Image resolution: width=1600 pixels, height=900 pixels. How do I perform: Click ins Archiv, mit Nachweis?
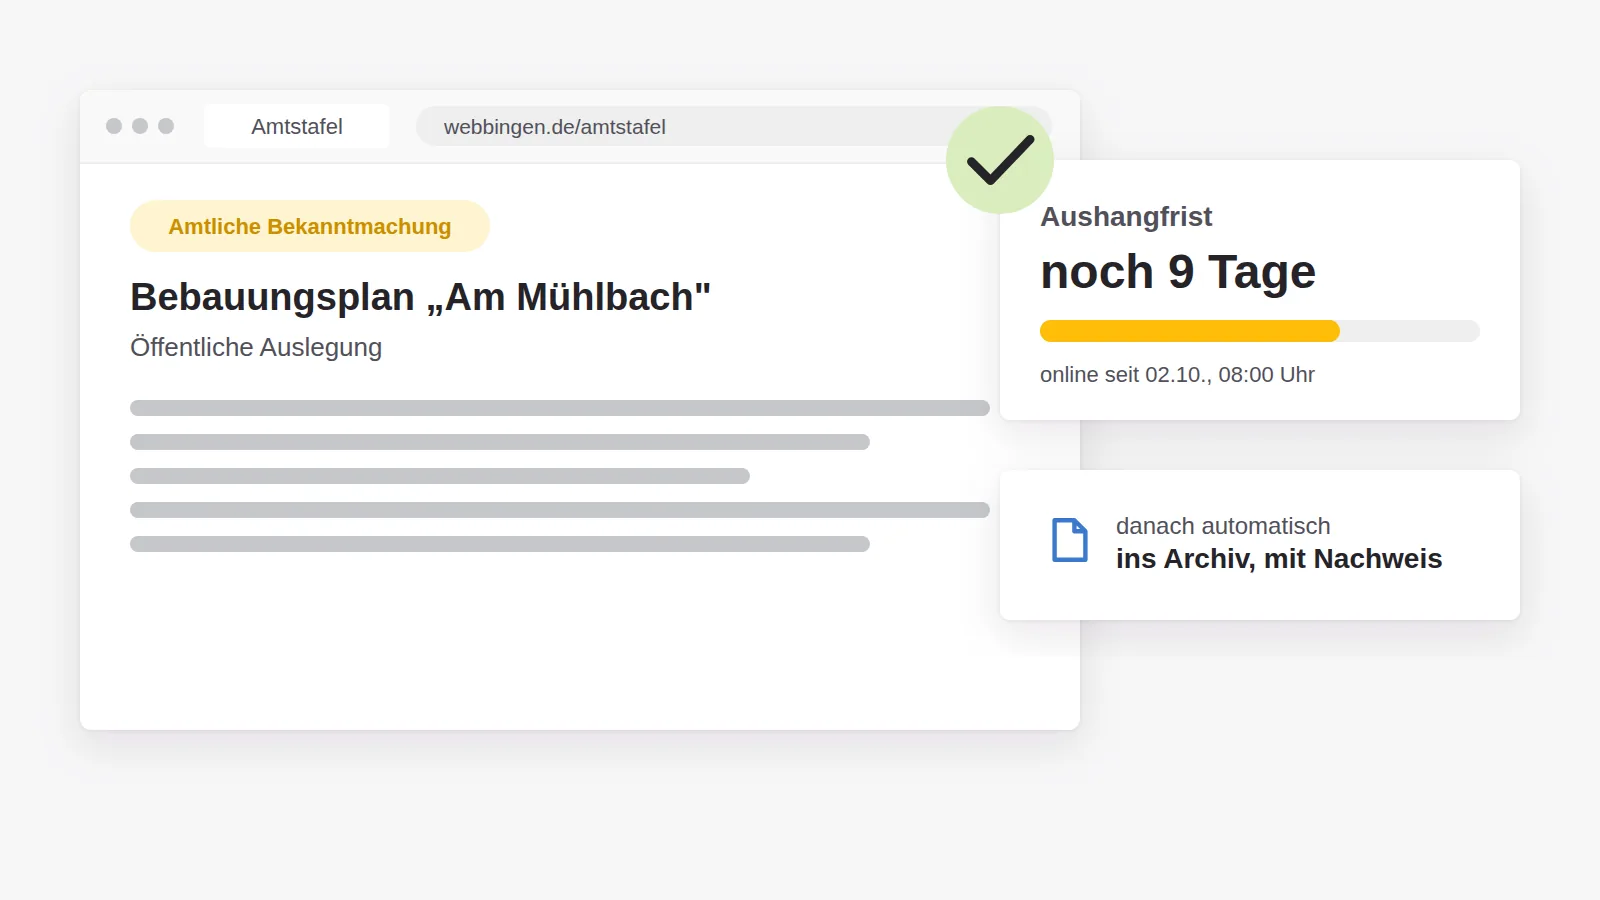pos(1279,559)
